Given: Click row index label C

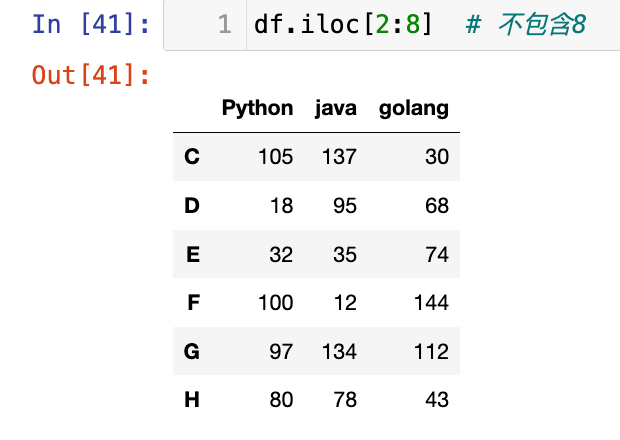Looking at the screenshot, I should [192, 157].
